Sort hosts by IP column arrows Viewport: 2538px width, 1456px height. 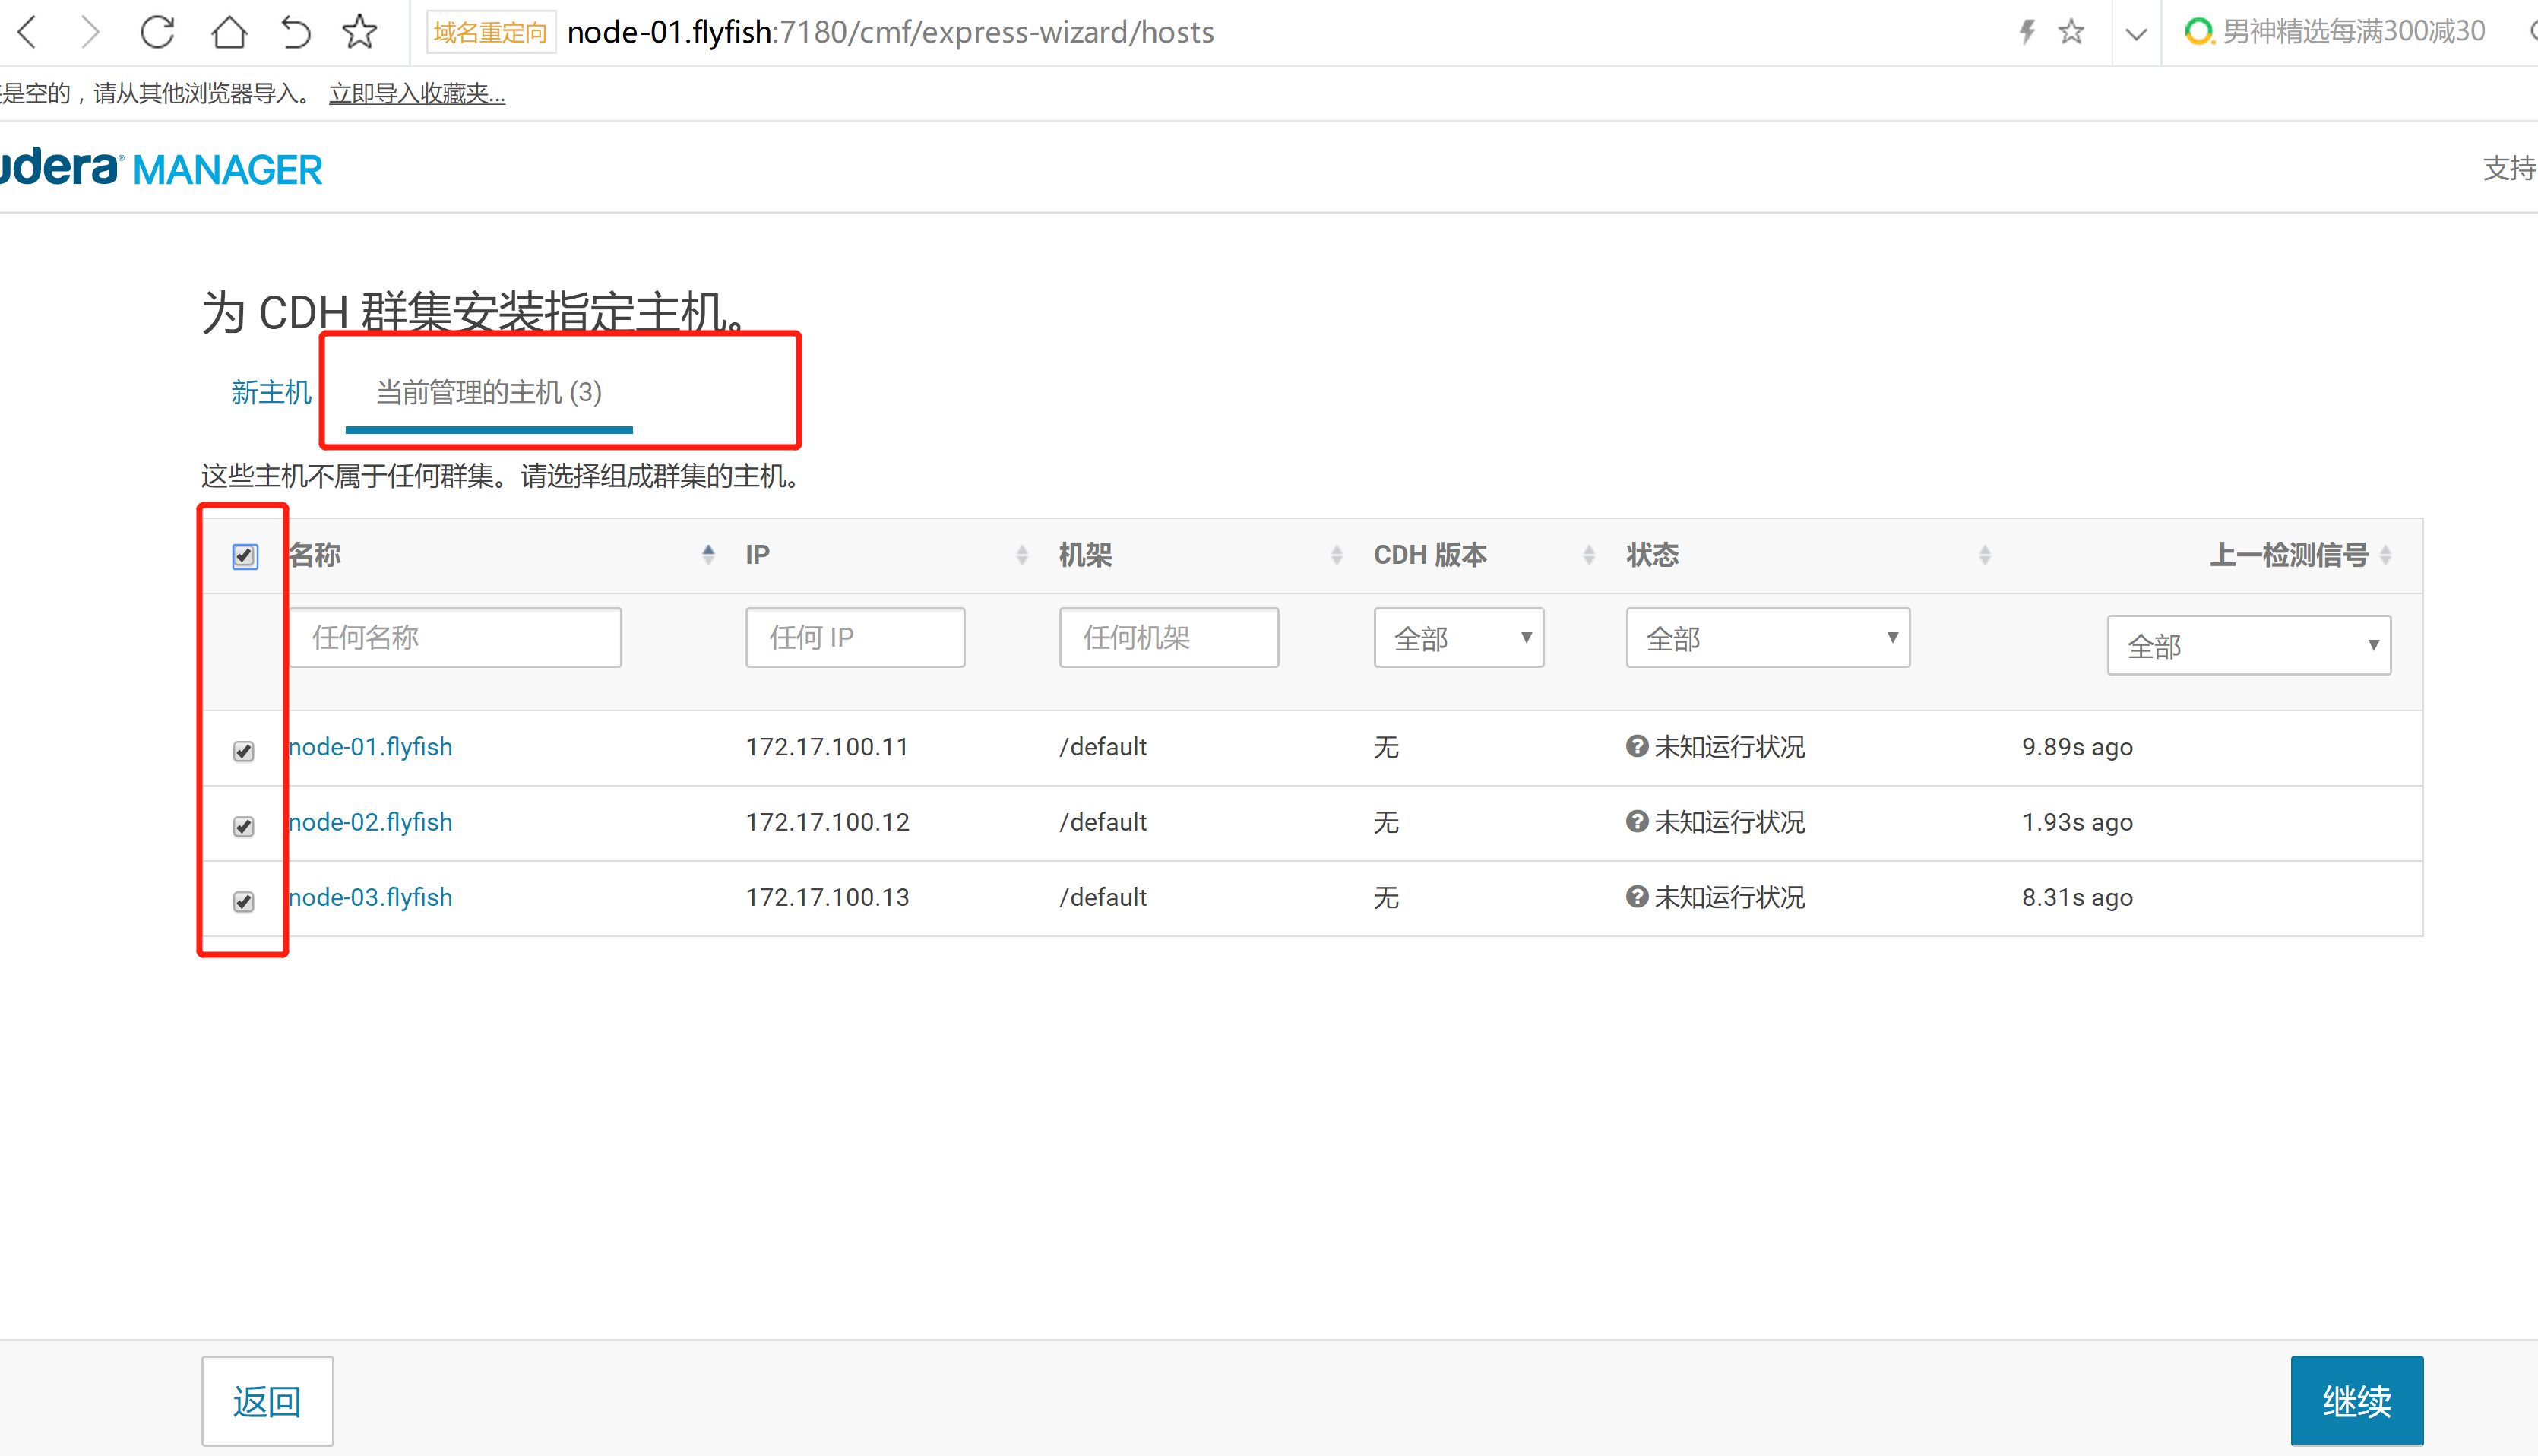point(1021,555)
